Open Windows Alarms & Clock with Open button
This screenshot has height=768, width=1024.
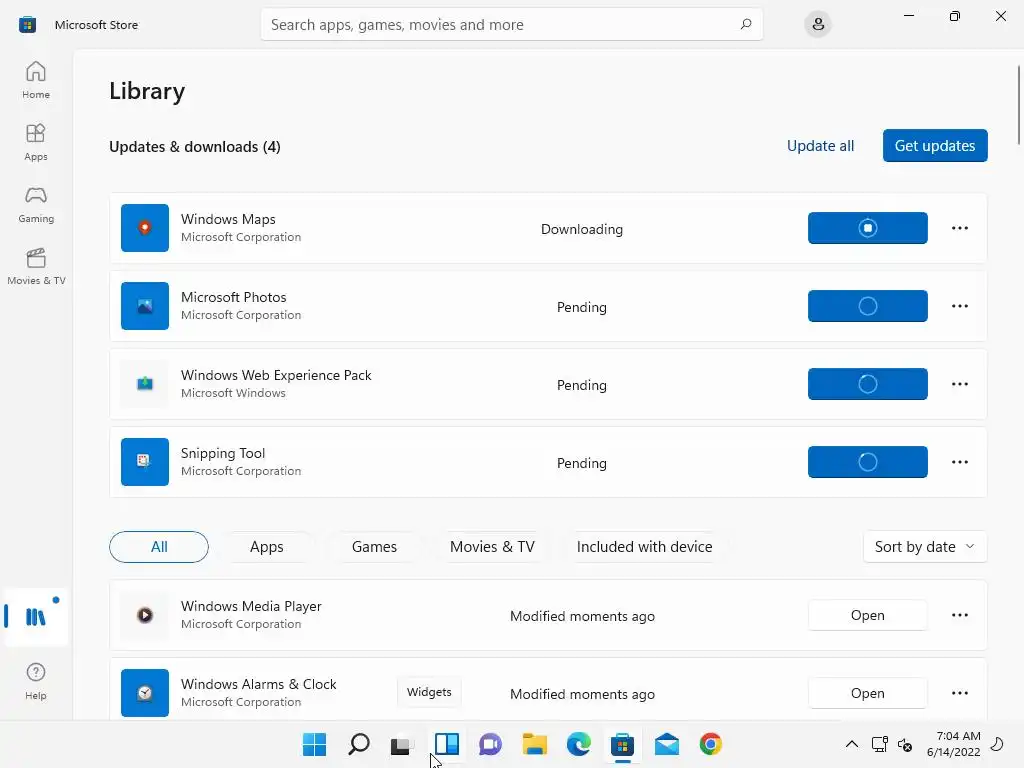(x=867, y=693)
